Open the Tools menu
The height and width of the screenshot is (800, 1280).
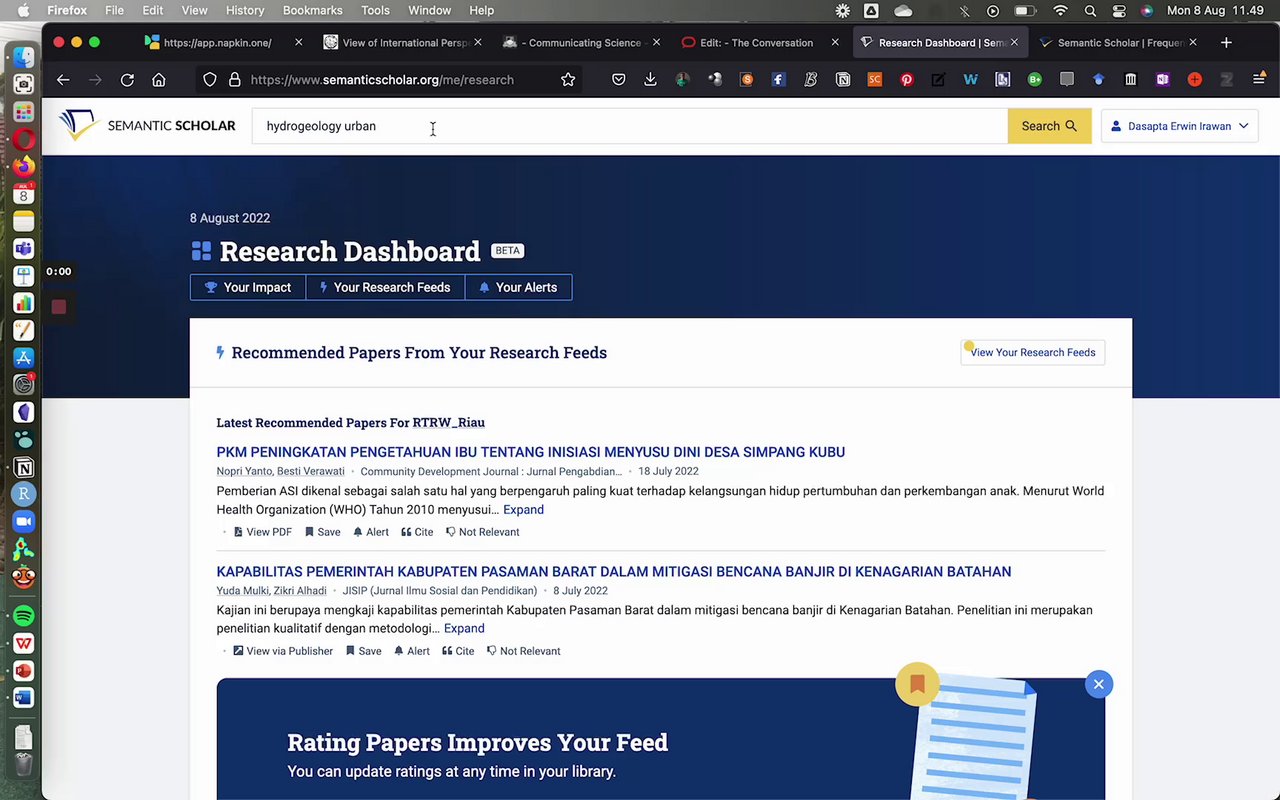click(376, 10)
